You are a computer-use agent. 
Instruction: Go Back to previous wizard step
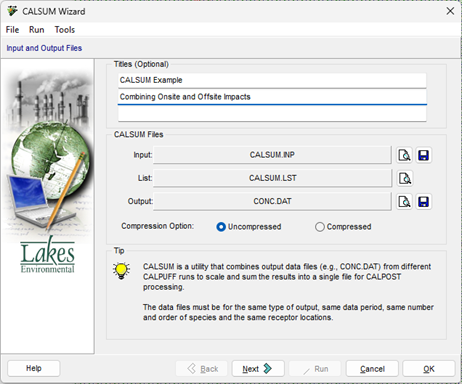click(202, 369)
